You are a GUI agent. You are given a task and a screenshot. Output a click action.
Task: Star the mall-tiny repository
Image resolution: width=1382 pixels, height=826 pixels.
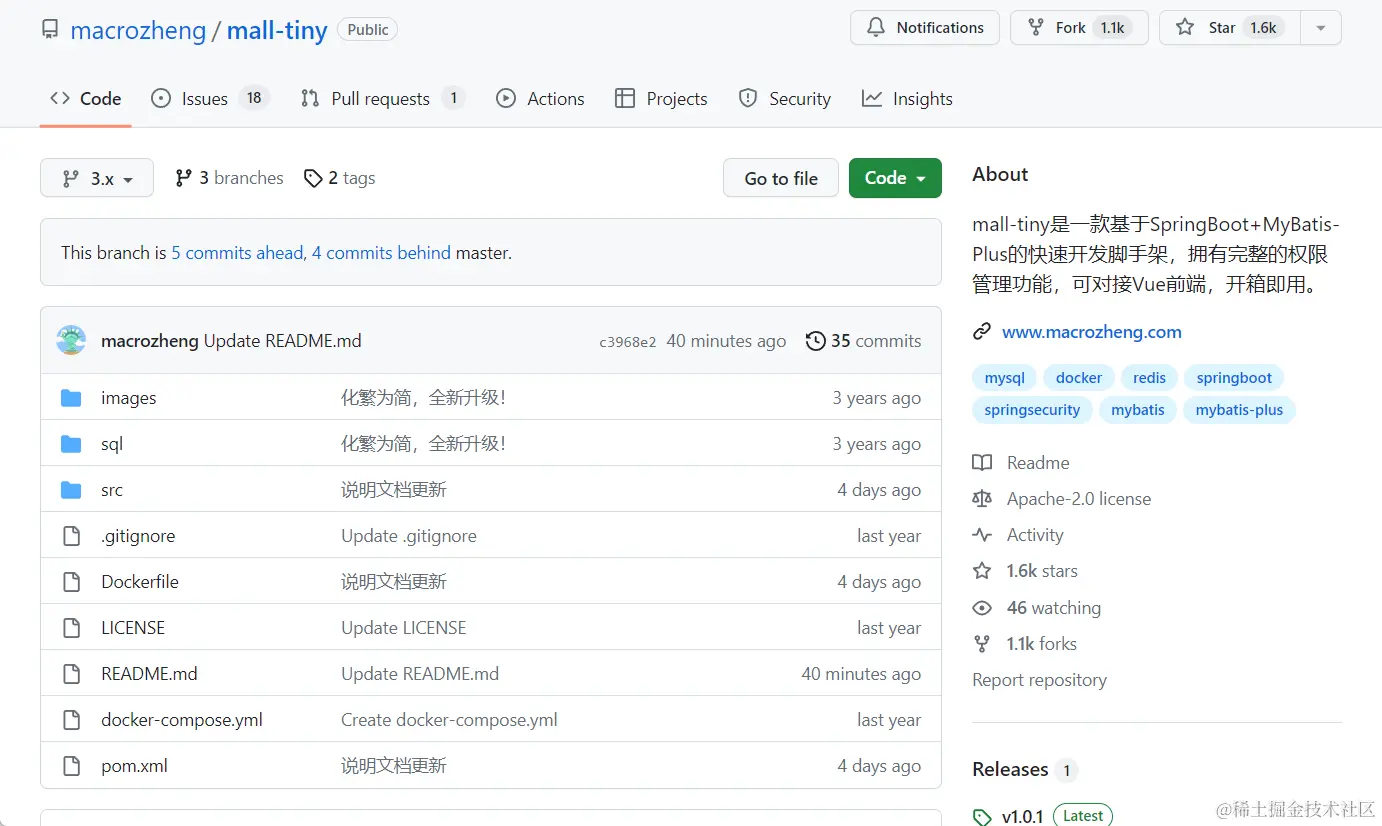click(x=1229, y=28)
